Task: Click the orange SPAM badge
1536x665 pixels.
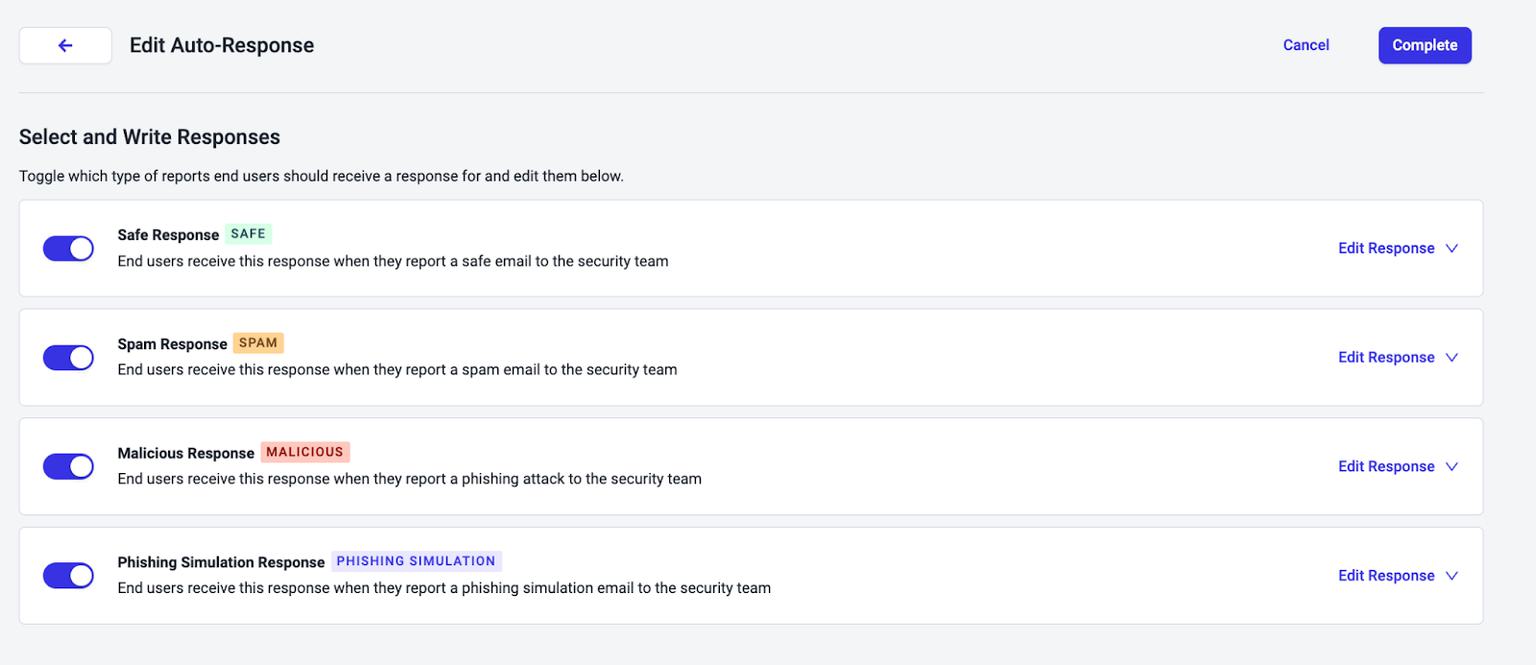Action: (x=258, y=343)
